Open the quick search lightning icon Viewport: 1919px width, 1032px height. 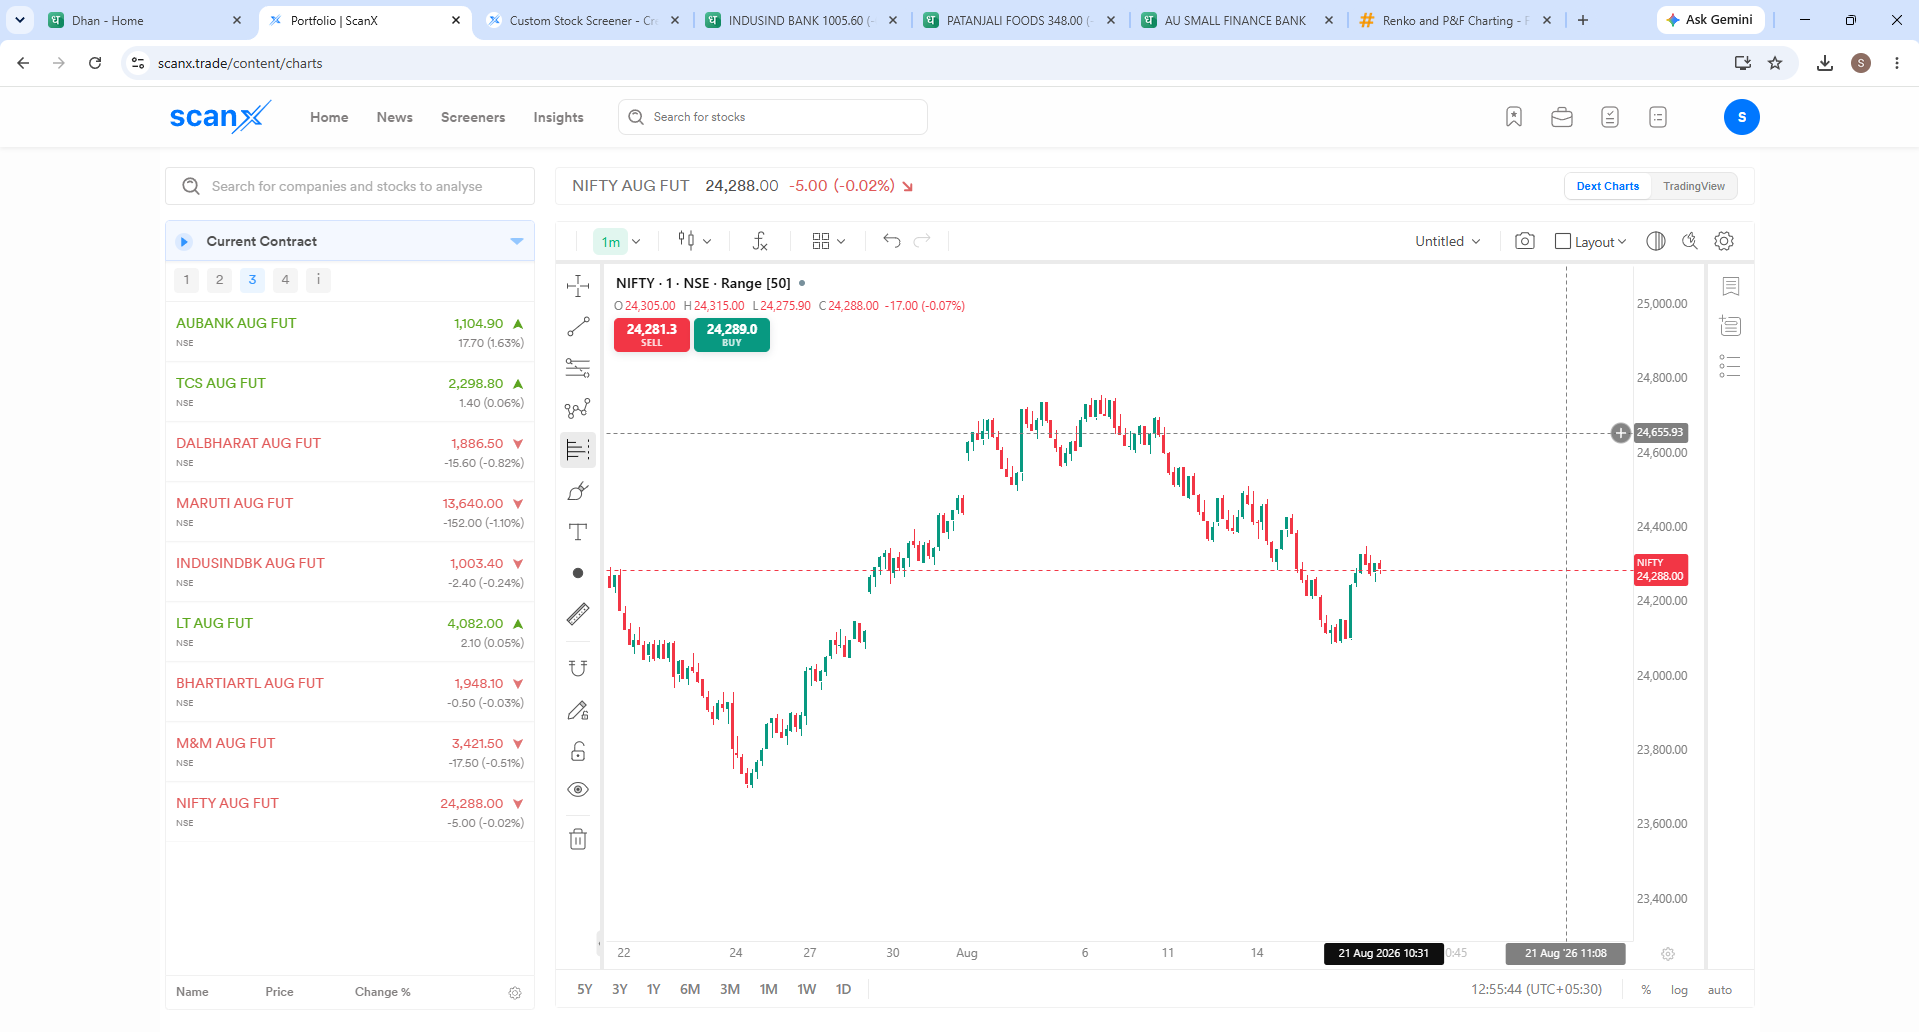pos(1690,241)
